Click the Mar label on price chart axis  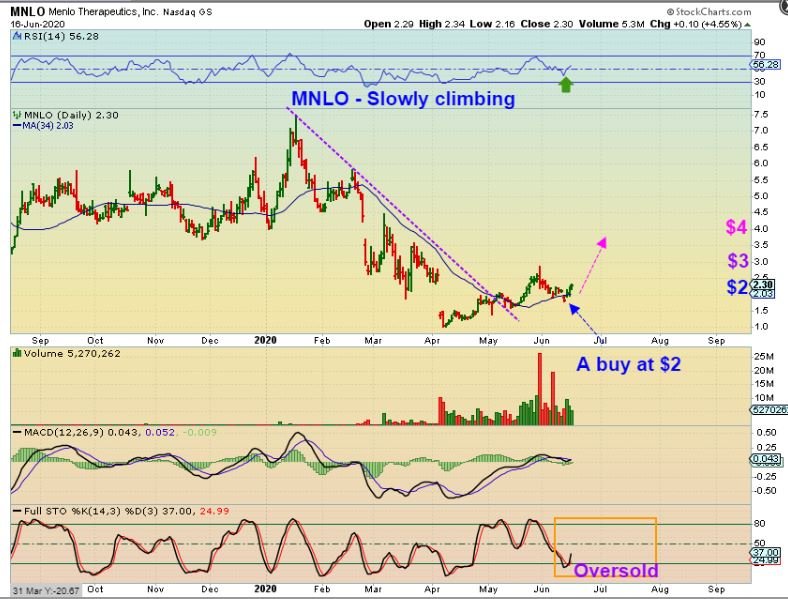[x=373, y=340]
